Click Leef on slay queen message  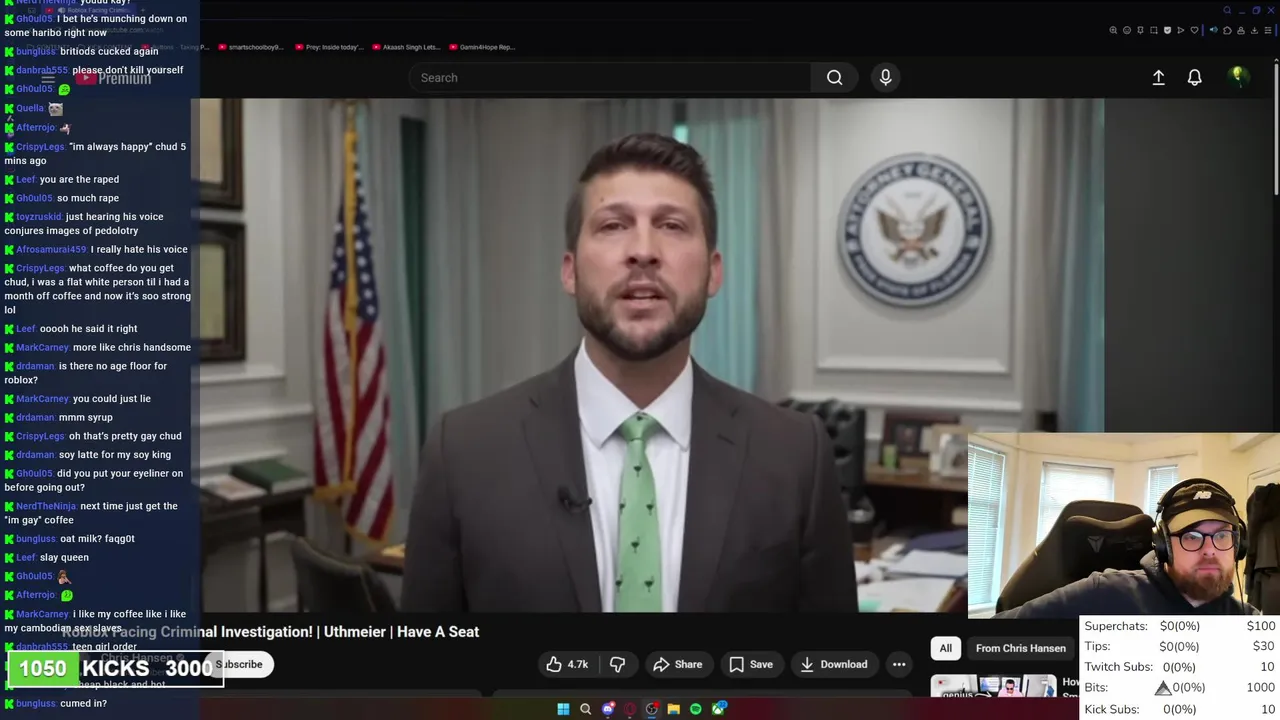[x=26, y=557]
